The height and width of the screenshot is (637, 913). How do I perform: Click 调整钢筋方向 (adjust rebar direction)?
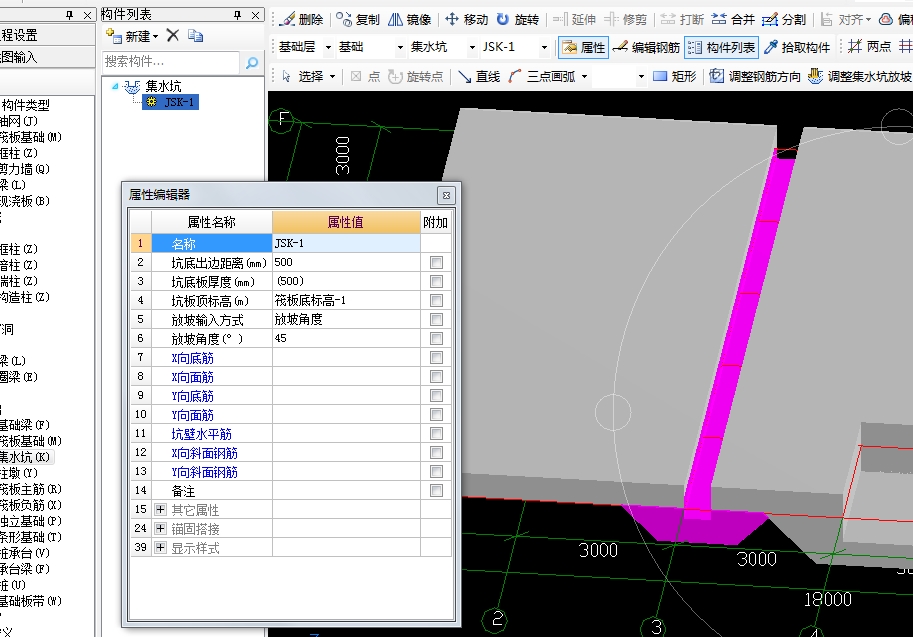[x=755, y=76]
